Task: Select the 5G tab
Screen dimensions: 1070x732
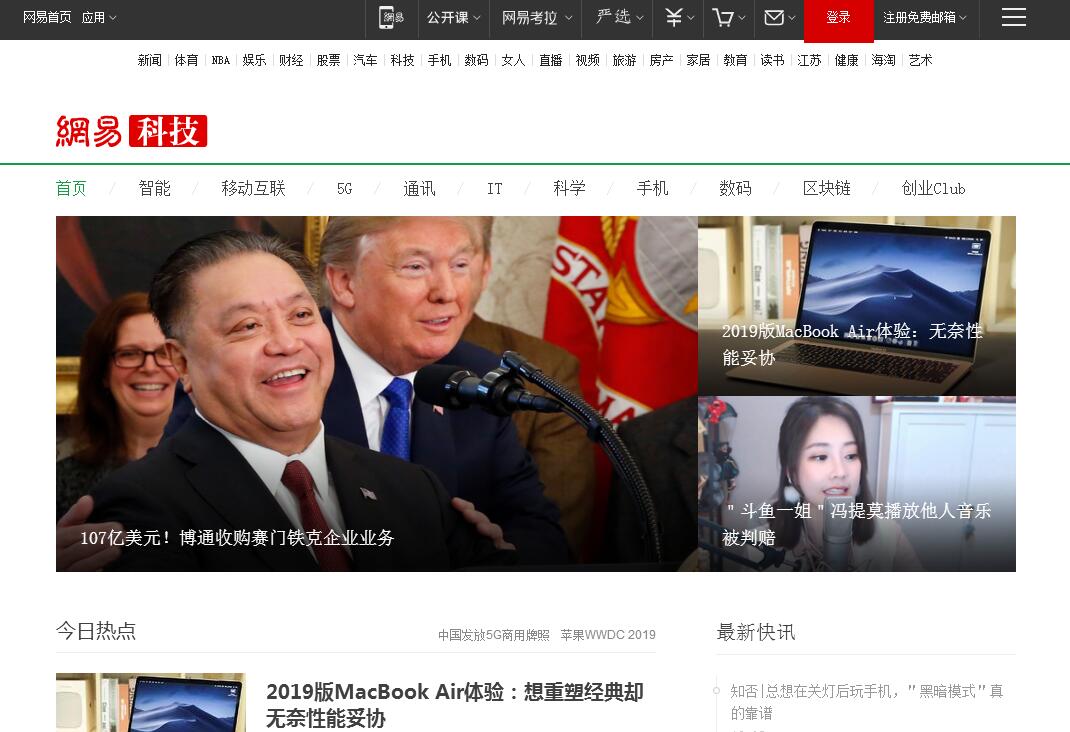Action: (x=345, y=189)
